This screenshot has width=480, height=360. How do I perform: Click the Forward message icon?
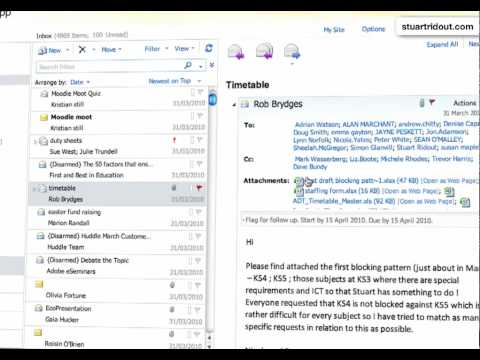point(292,52)
